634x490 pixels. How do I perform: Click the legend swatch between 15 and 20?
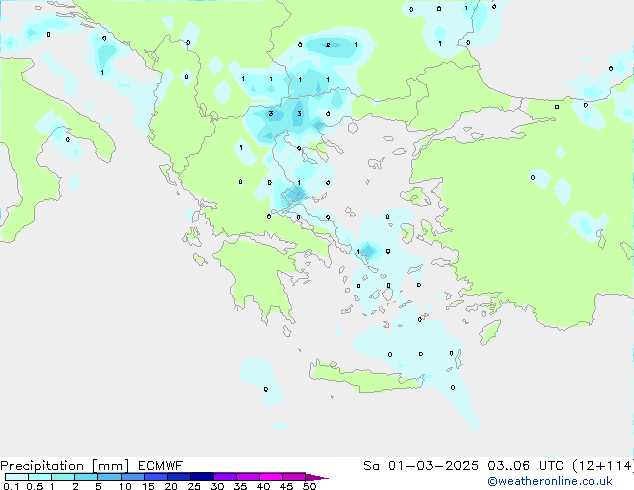pyautogui.click(x=156, y=477)
